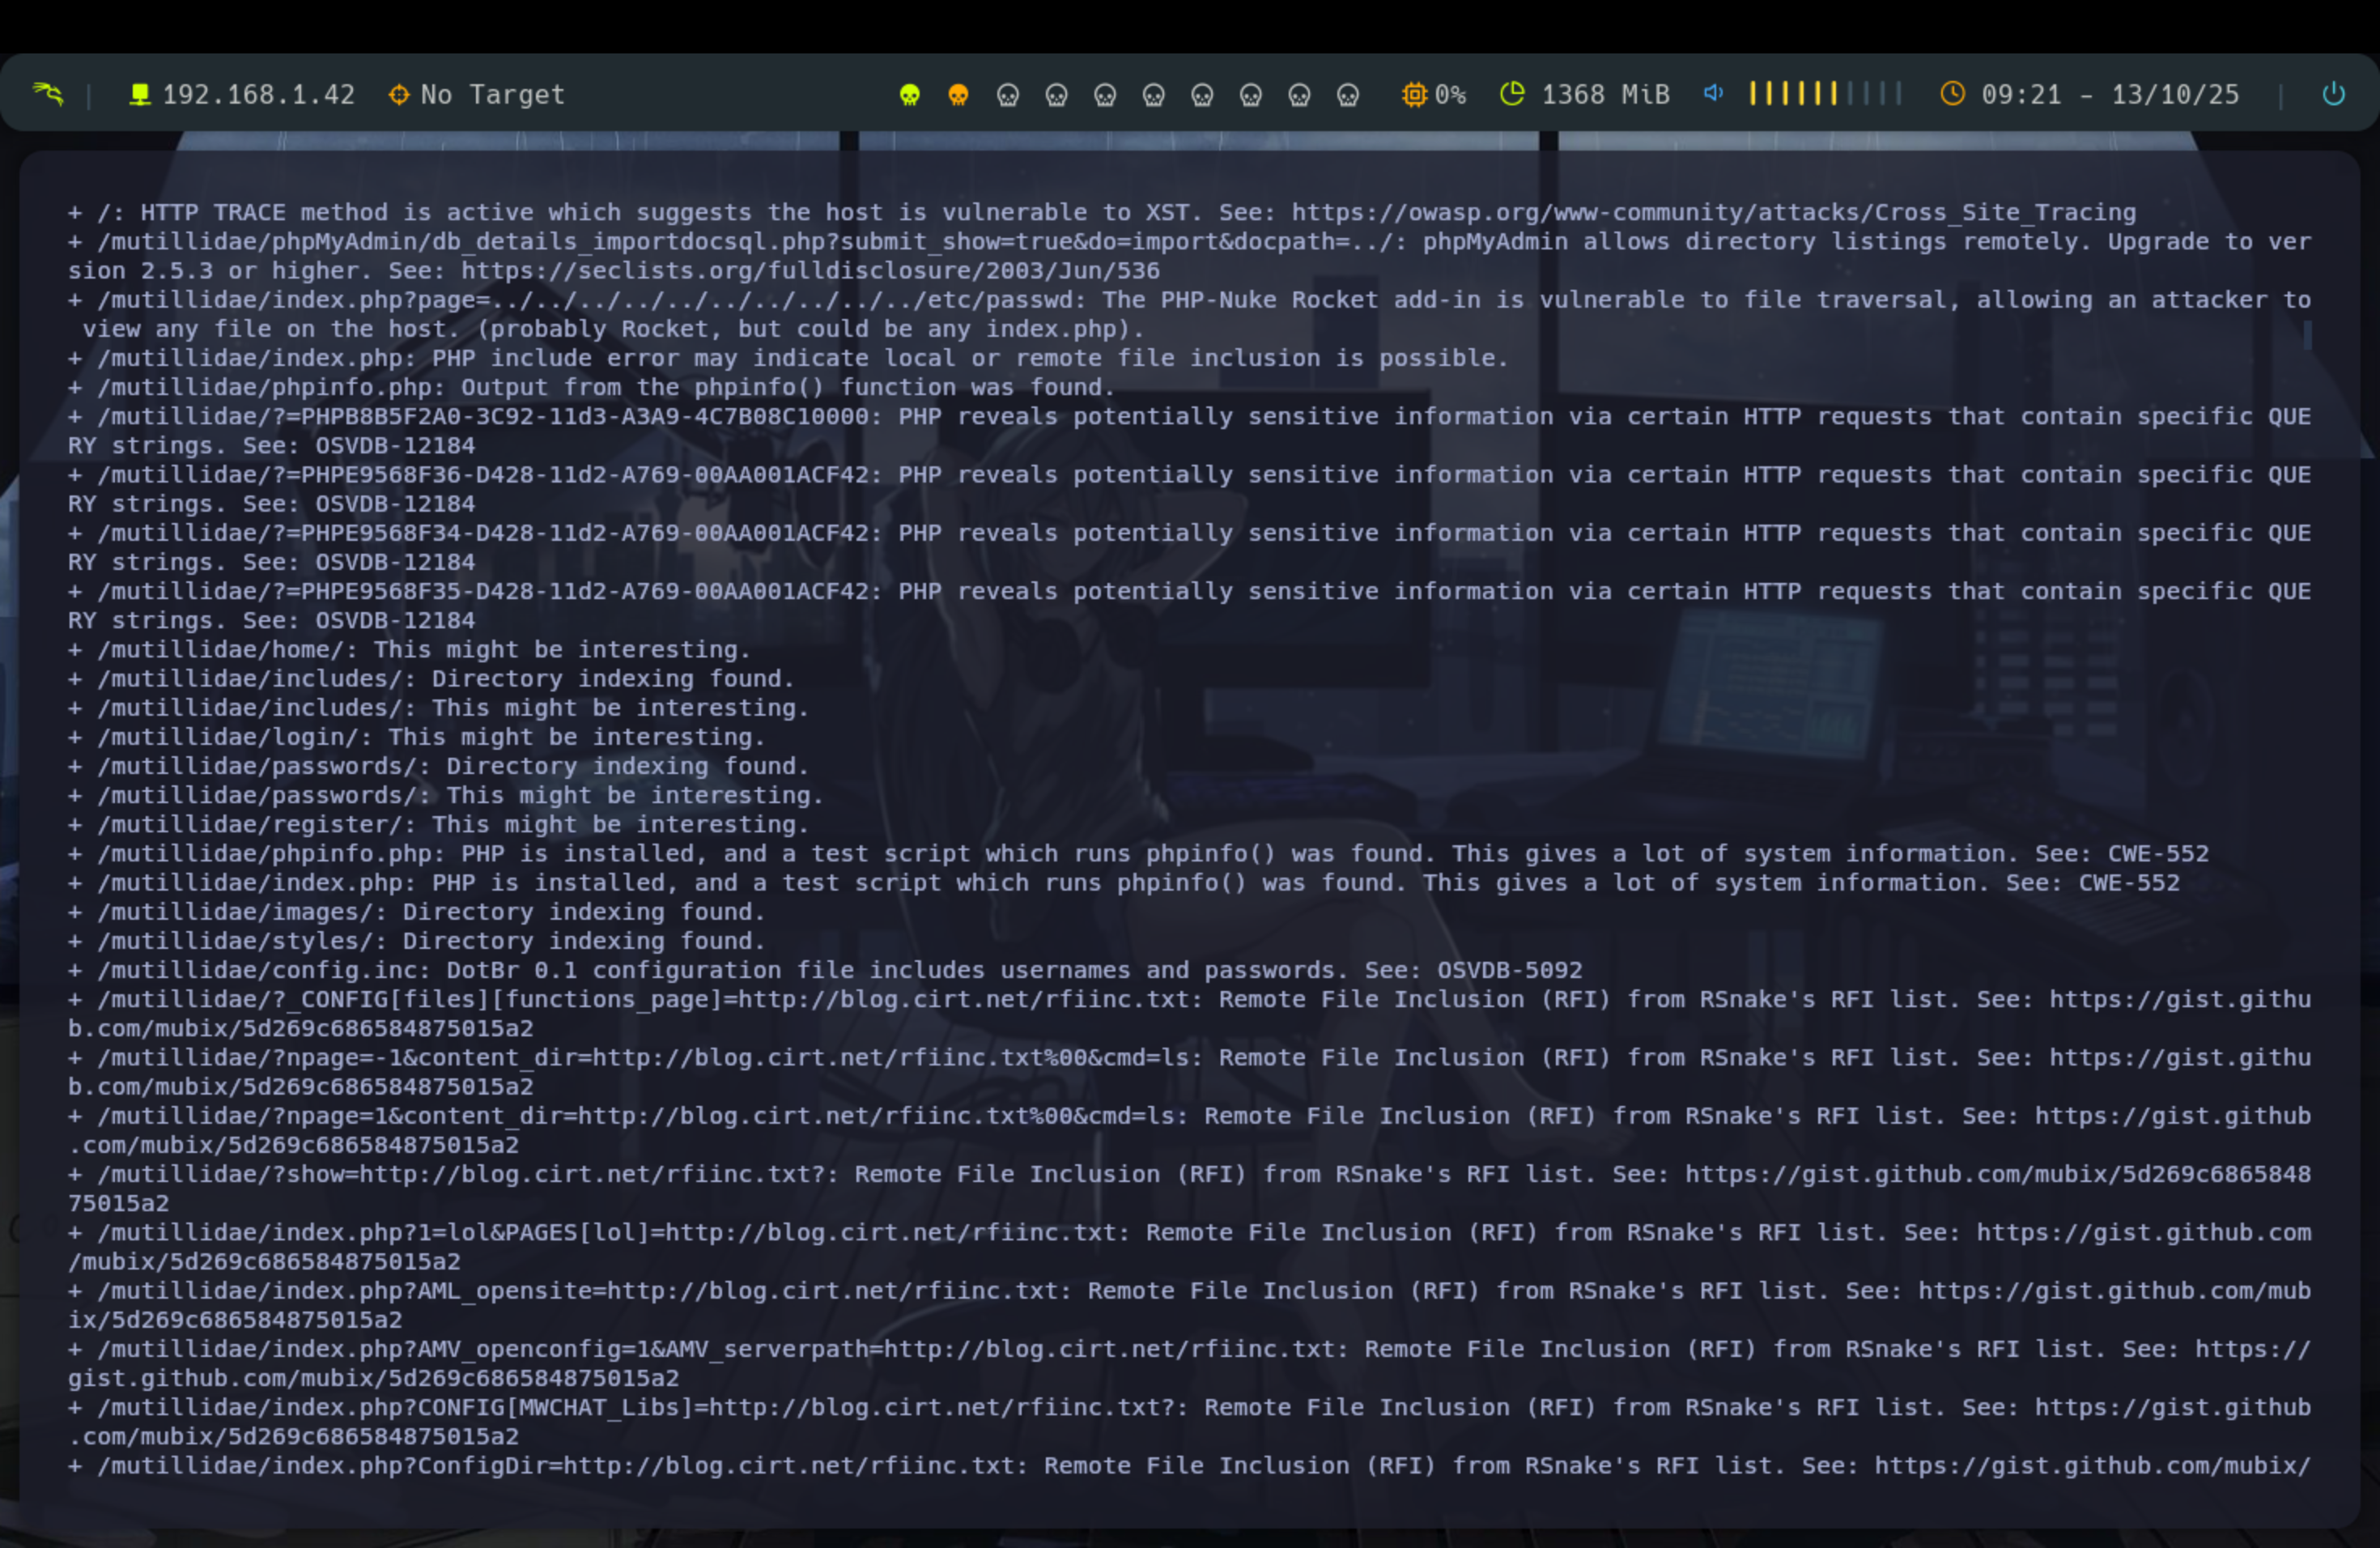The height and width of the screenshot is (1548, 2380).
Task: Switch to last skull workspace
Action: (1347, 95)
